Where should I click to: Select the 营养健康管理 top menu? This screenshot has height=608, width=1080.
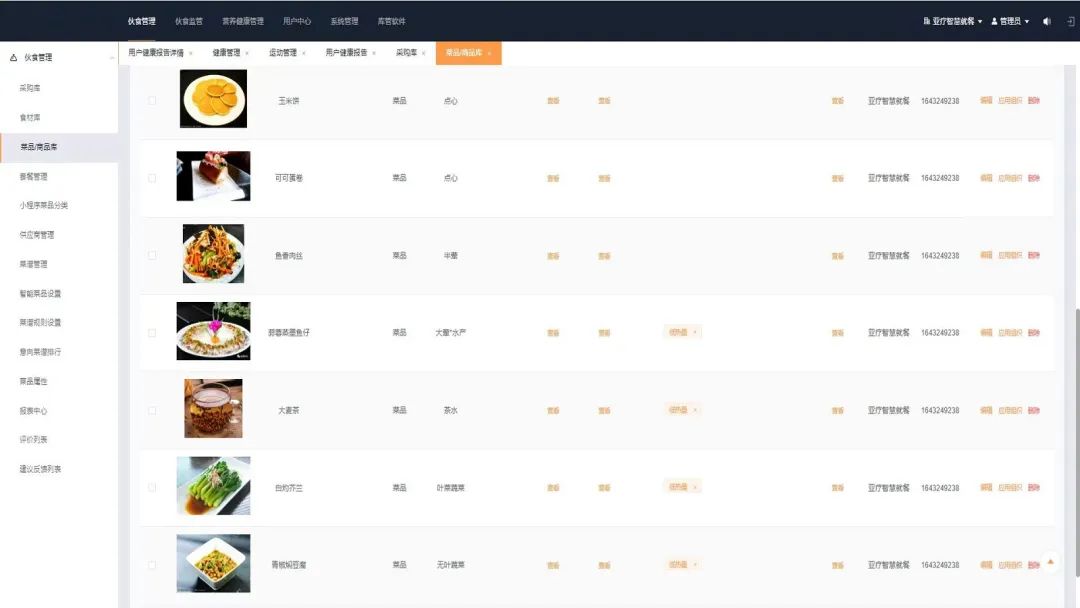[242, 21]
